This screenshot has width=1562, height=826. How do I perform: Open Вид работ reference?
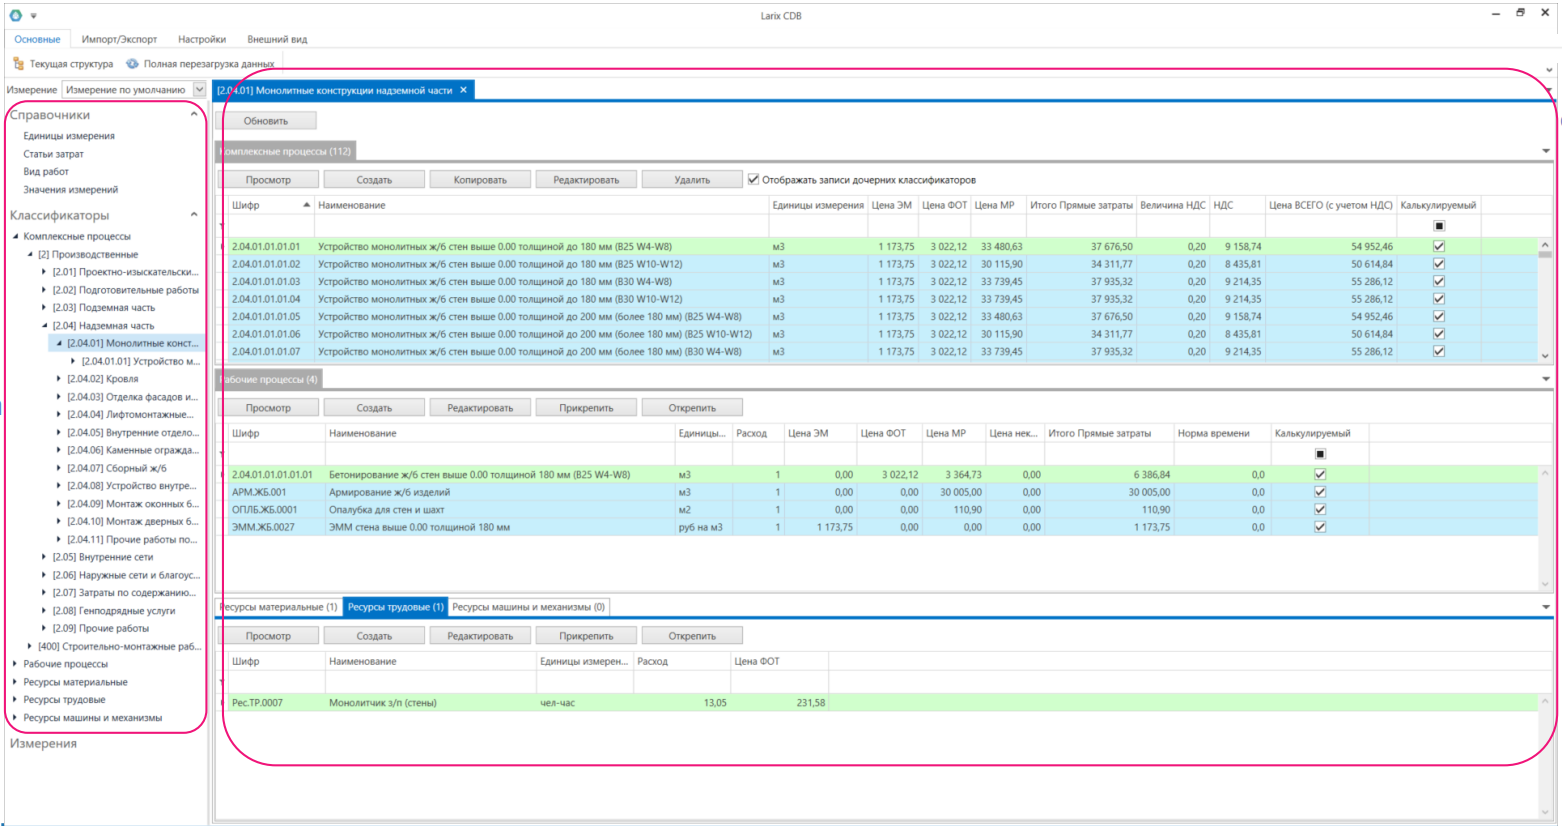tap(46, 172)
